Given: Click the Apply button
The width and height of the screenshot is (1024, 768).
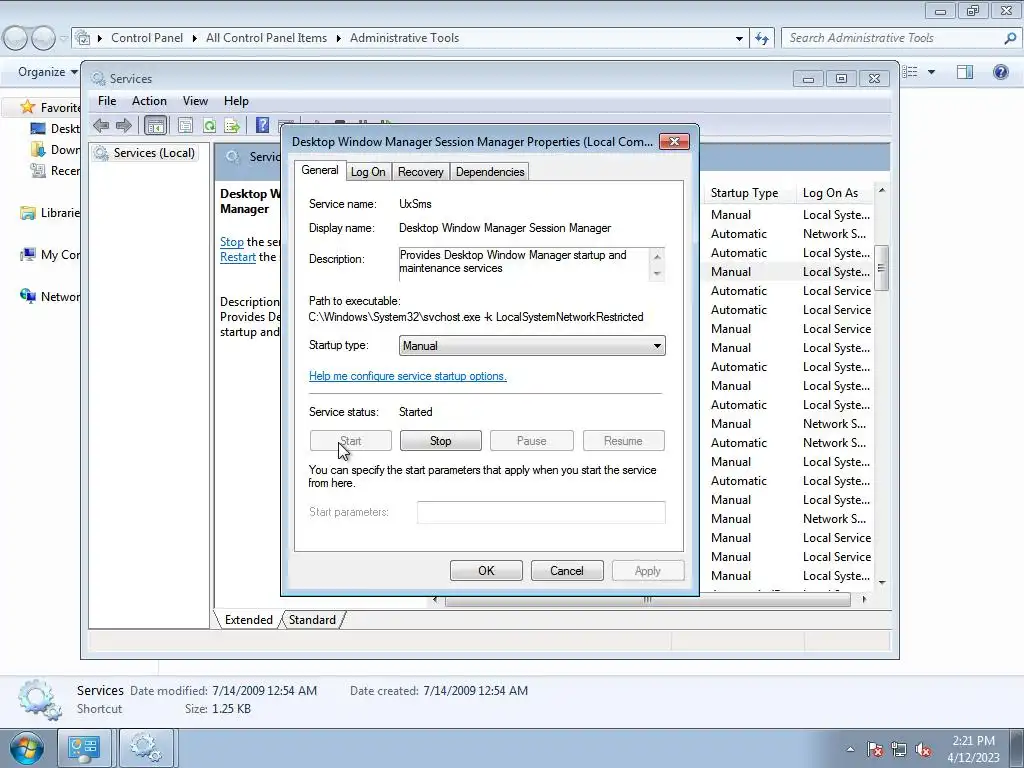Looking at the screenshot, I should tap(647, 571).
